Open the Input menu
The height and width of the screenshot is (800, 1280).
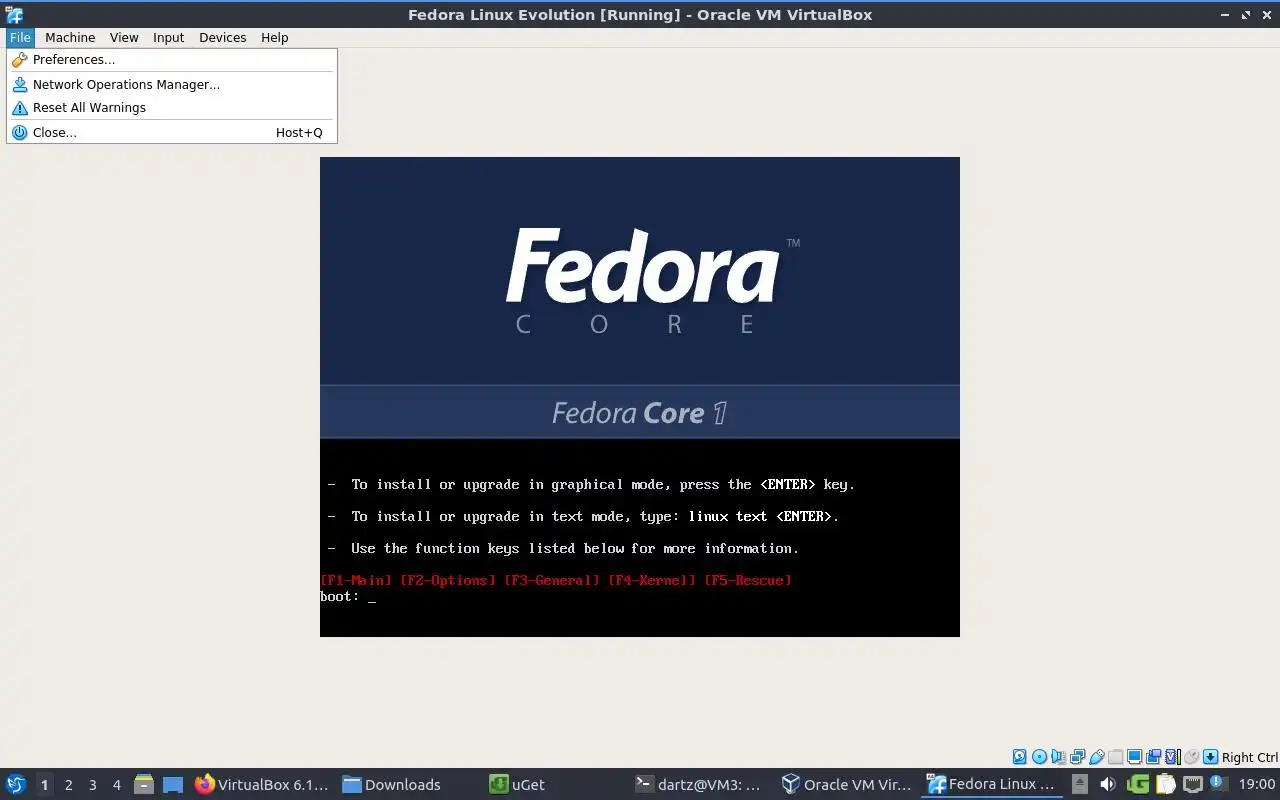(x=168, y=37)
